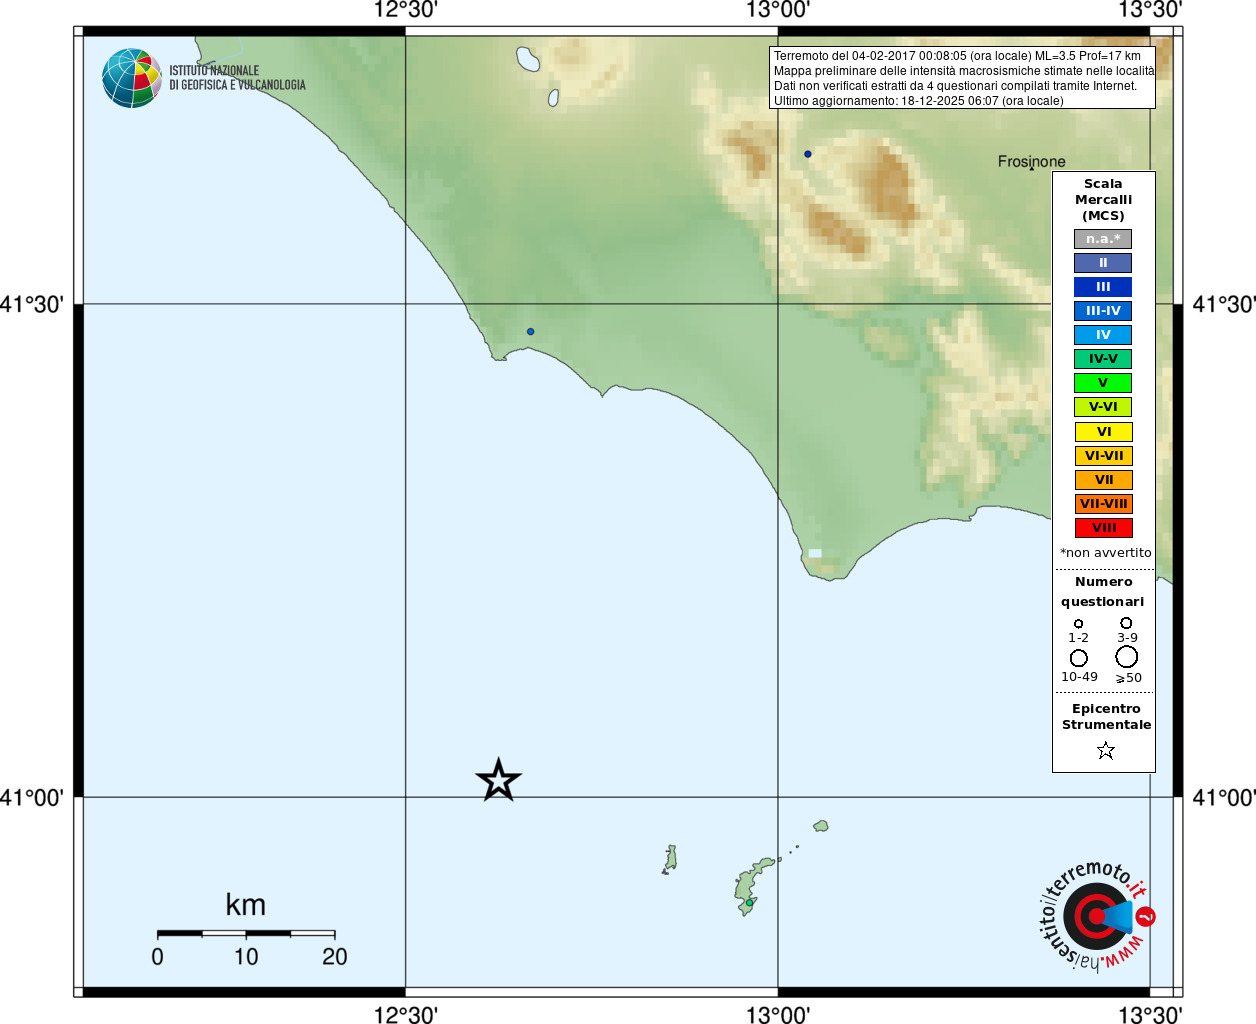
Task: Click the blue III-IV intensity swatch
Action: [1104, 311]
